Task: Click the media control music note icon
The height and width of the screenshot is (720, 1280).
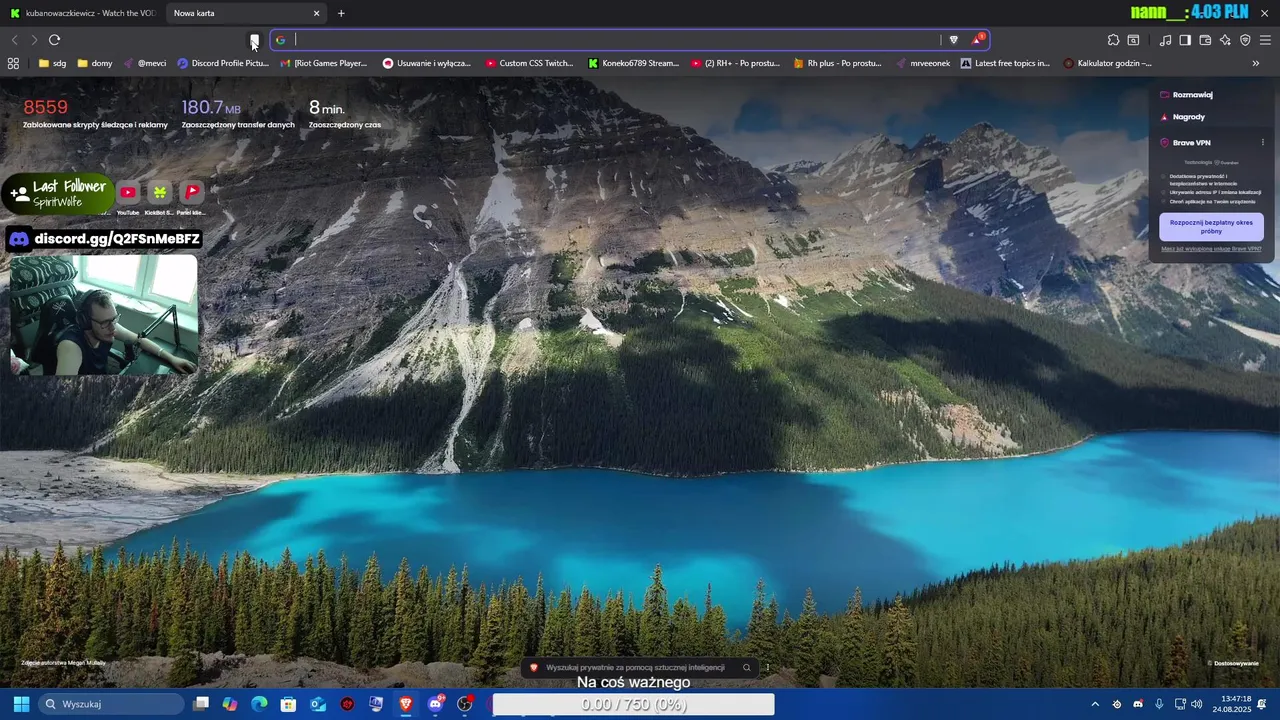Action: coord(1165,40)
